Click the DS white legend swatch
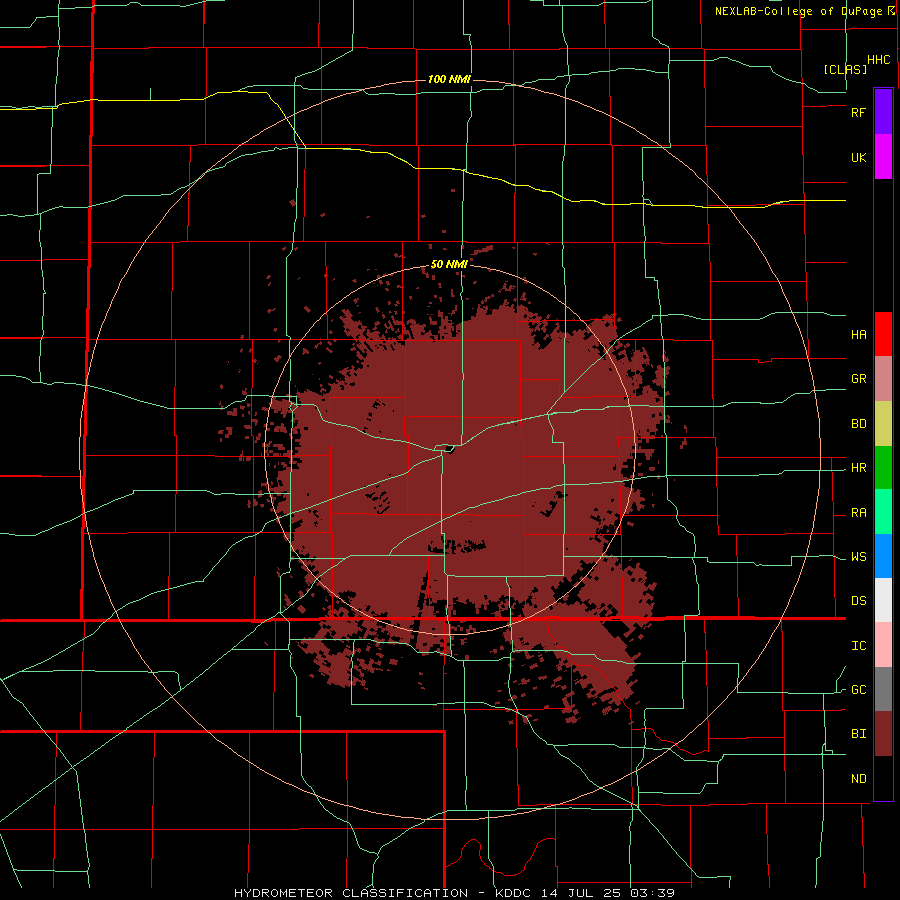 point(883,600)
